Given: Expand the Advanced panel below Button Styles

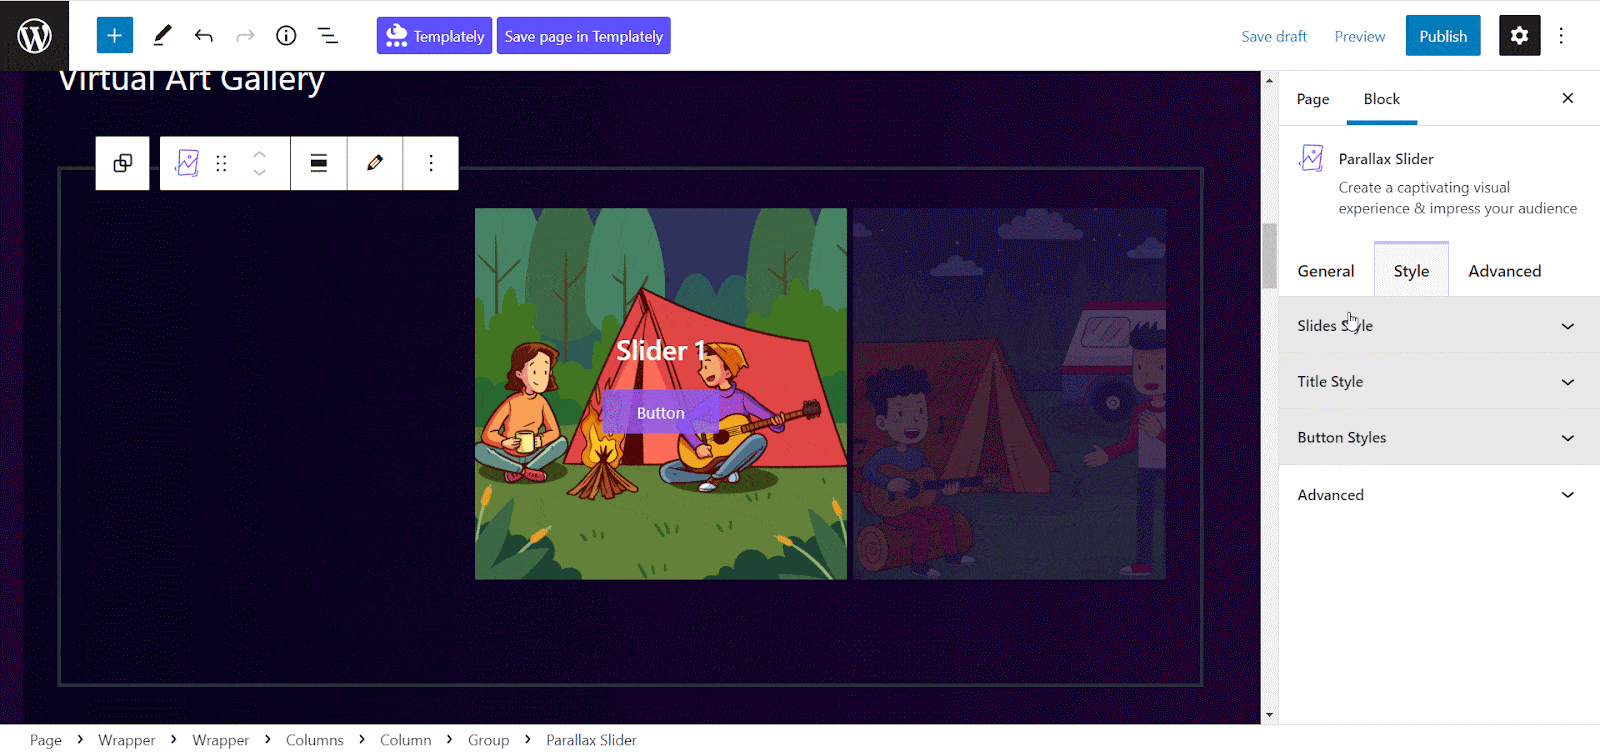Looking at the screenshot, I should point(1439,495).
